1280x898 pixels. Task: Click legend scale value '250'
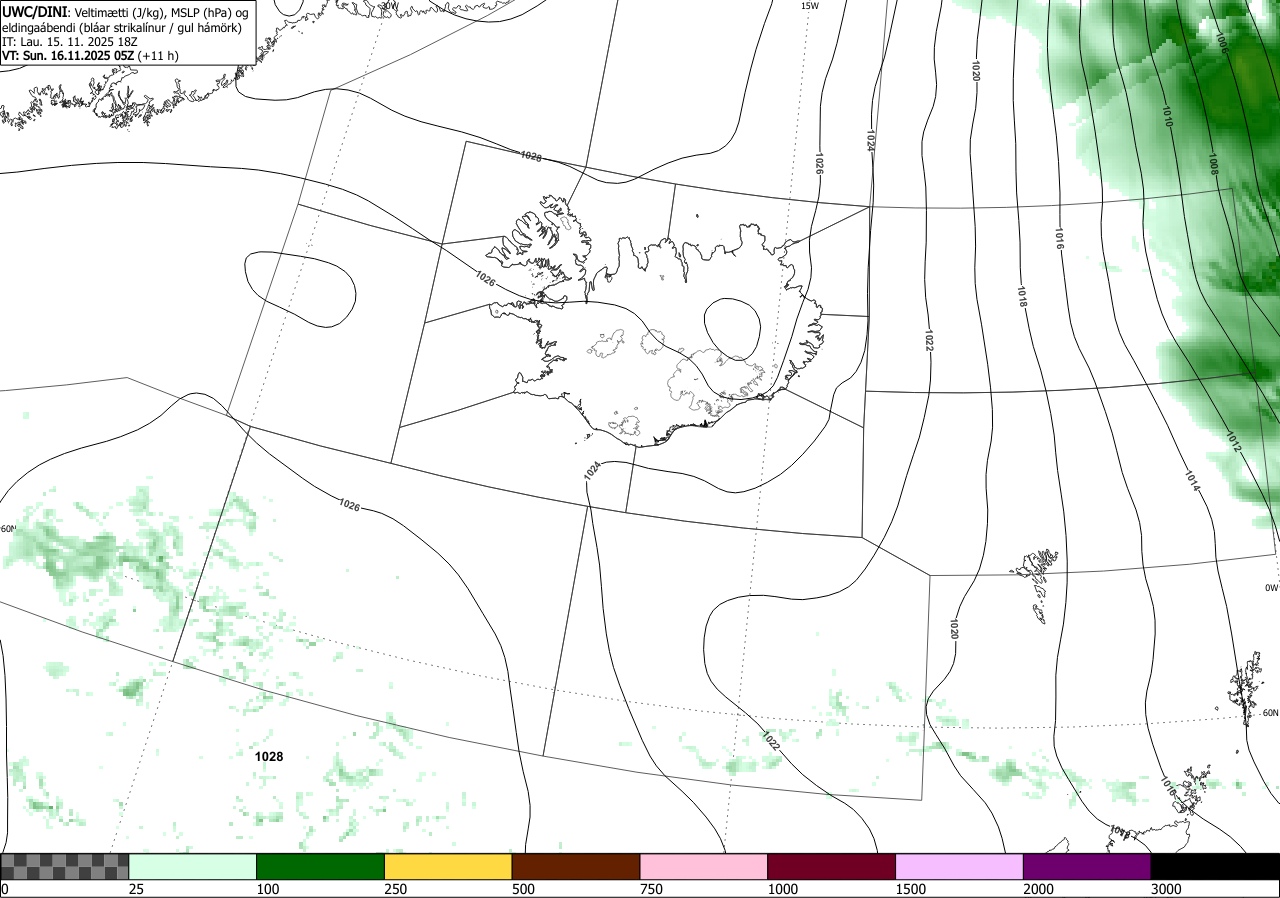coord(396,889)
